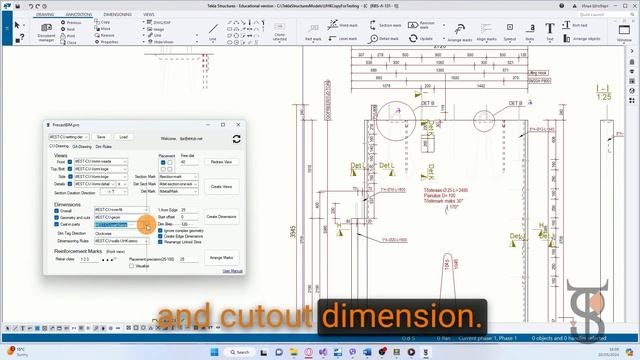Click Load in PrecastBIM dialog
This screenshot has width=640, height=360.
click(123, 137)
